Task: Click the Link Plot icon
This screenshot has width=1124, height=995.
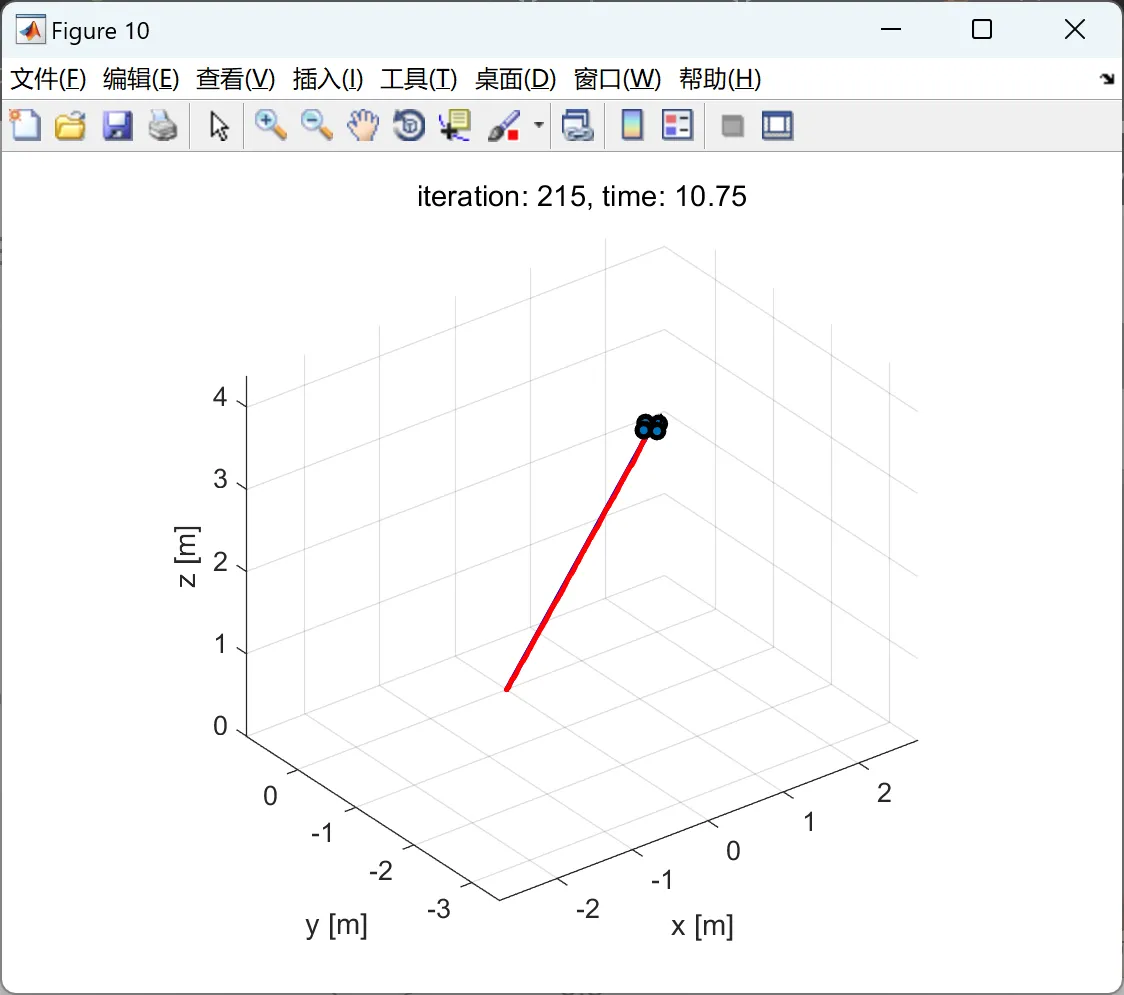Action: coord(578,125)
